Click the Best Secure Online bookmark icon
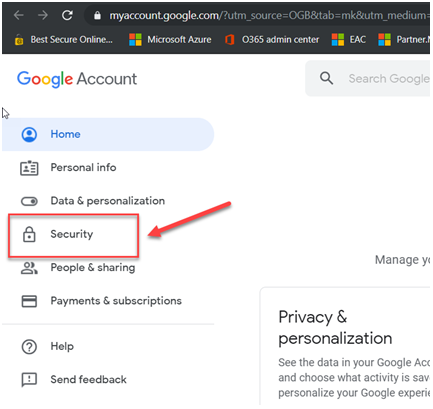 tap(19, 40)
